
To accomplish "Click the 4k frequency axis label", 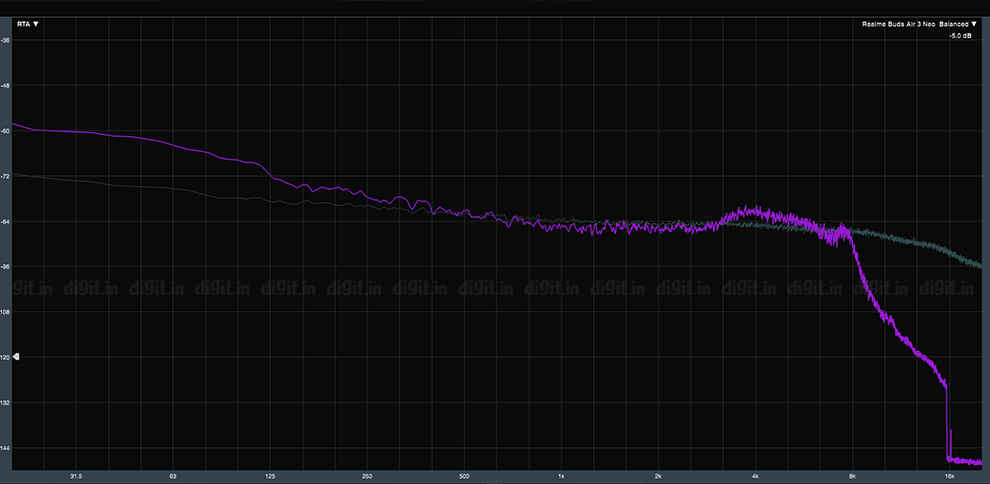I will click(755, 475).
